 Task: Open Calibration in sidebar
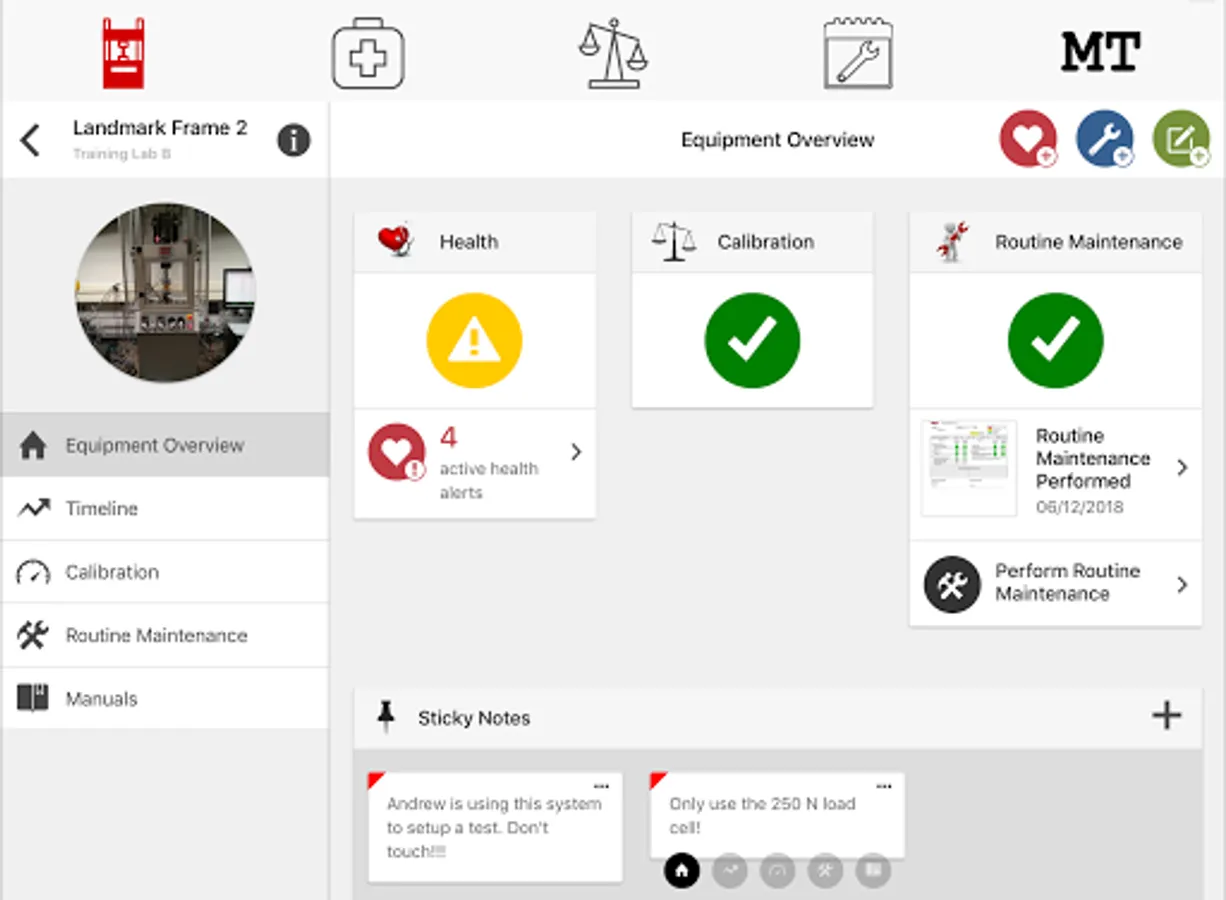coord(165,572)
